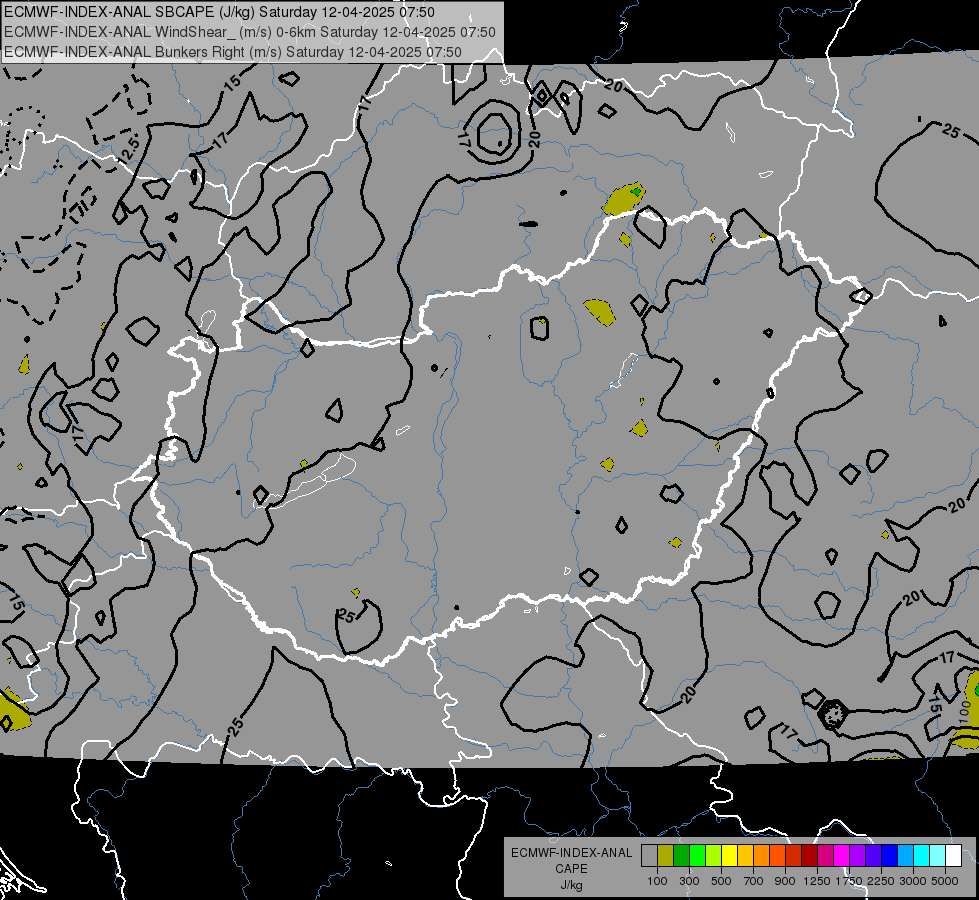Click the pure blue legend swatch

pyautogui.click(x=890, y=856)
